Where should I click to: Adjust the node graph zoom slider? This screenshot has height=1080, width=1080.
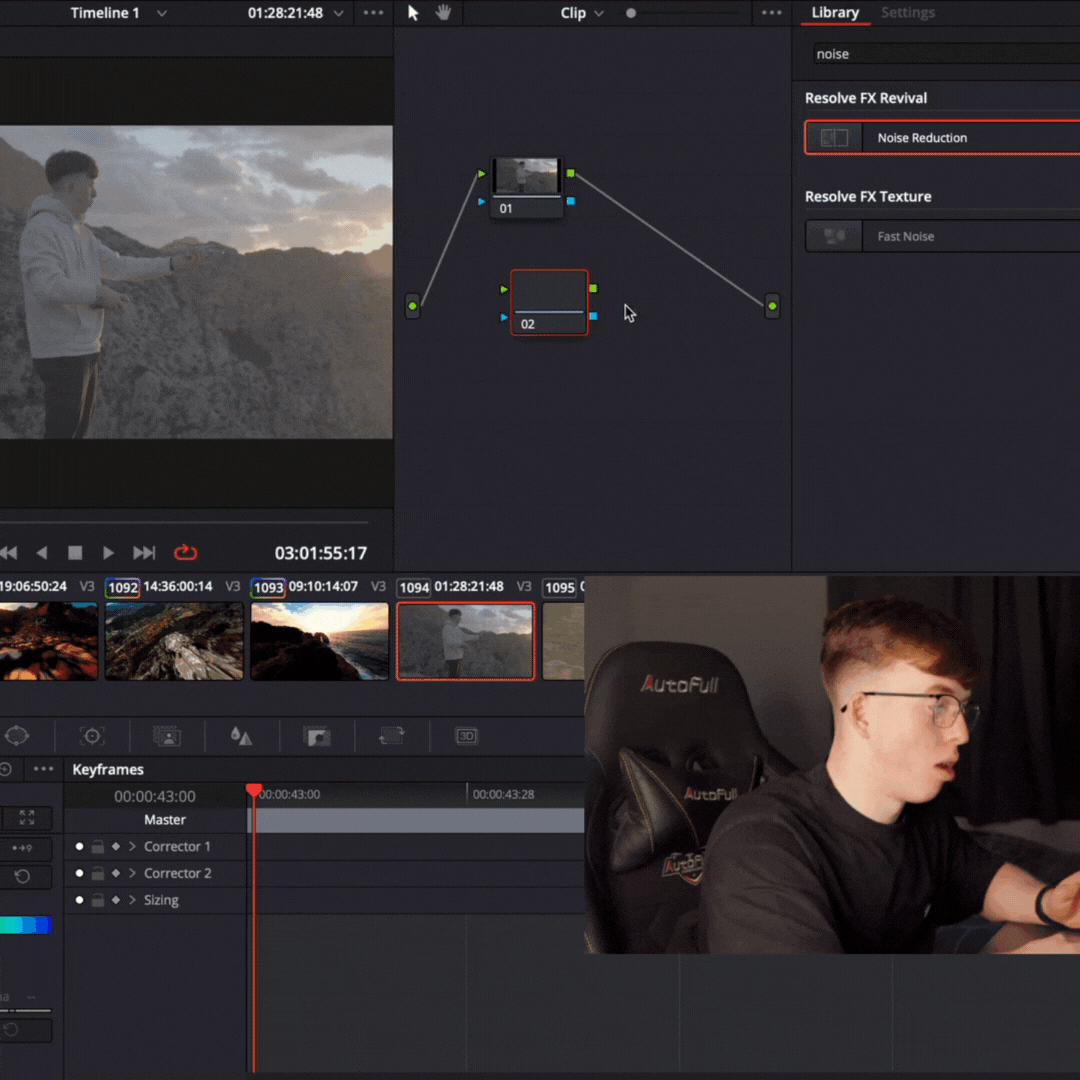pyautogui.click(x=631, y=13)
